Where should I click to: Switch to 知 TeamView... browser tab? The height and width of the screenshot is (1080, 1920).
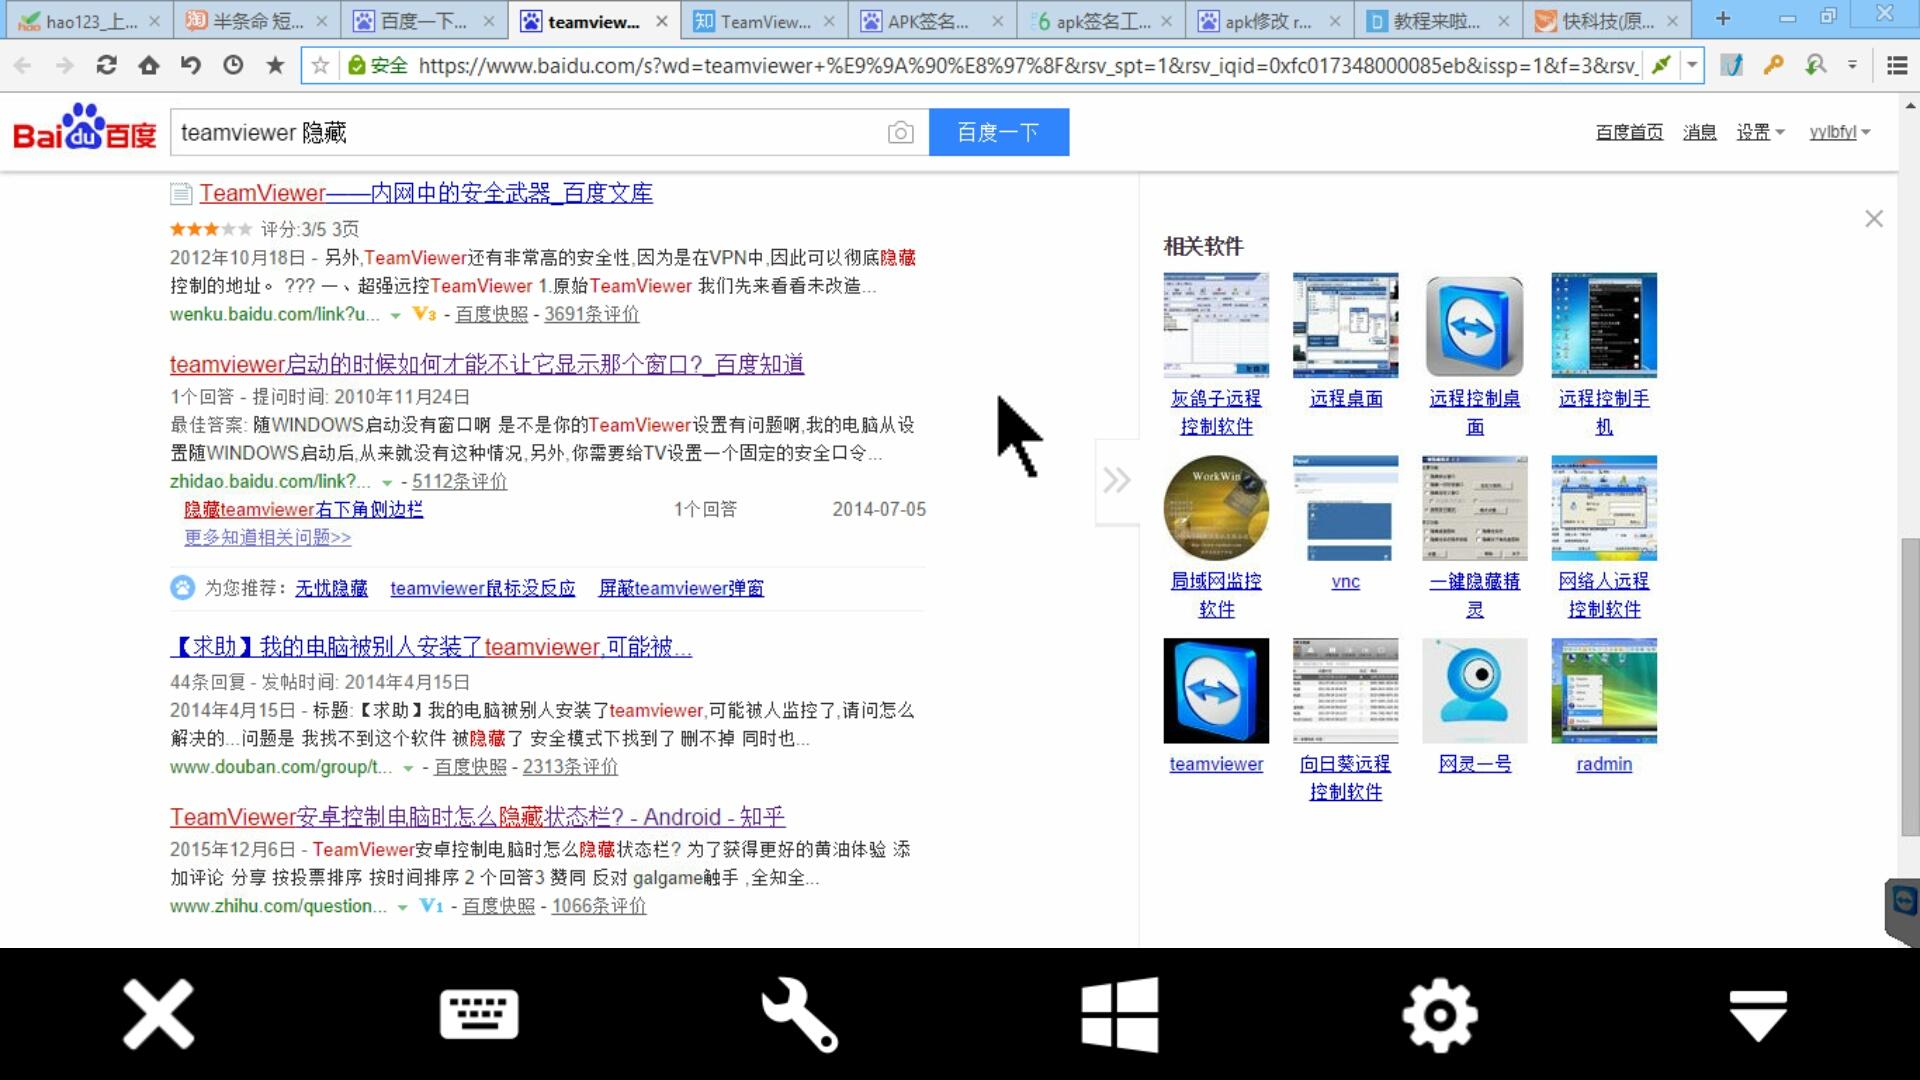765,20
